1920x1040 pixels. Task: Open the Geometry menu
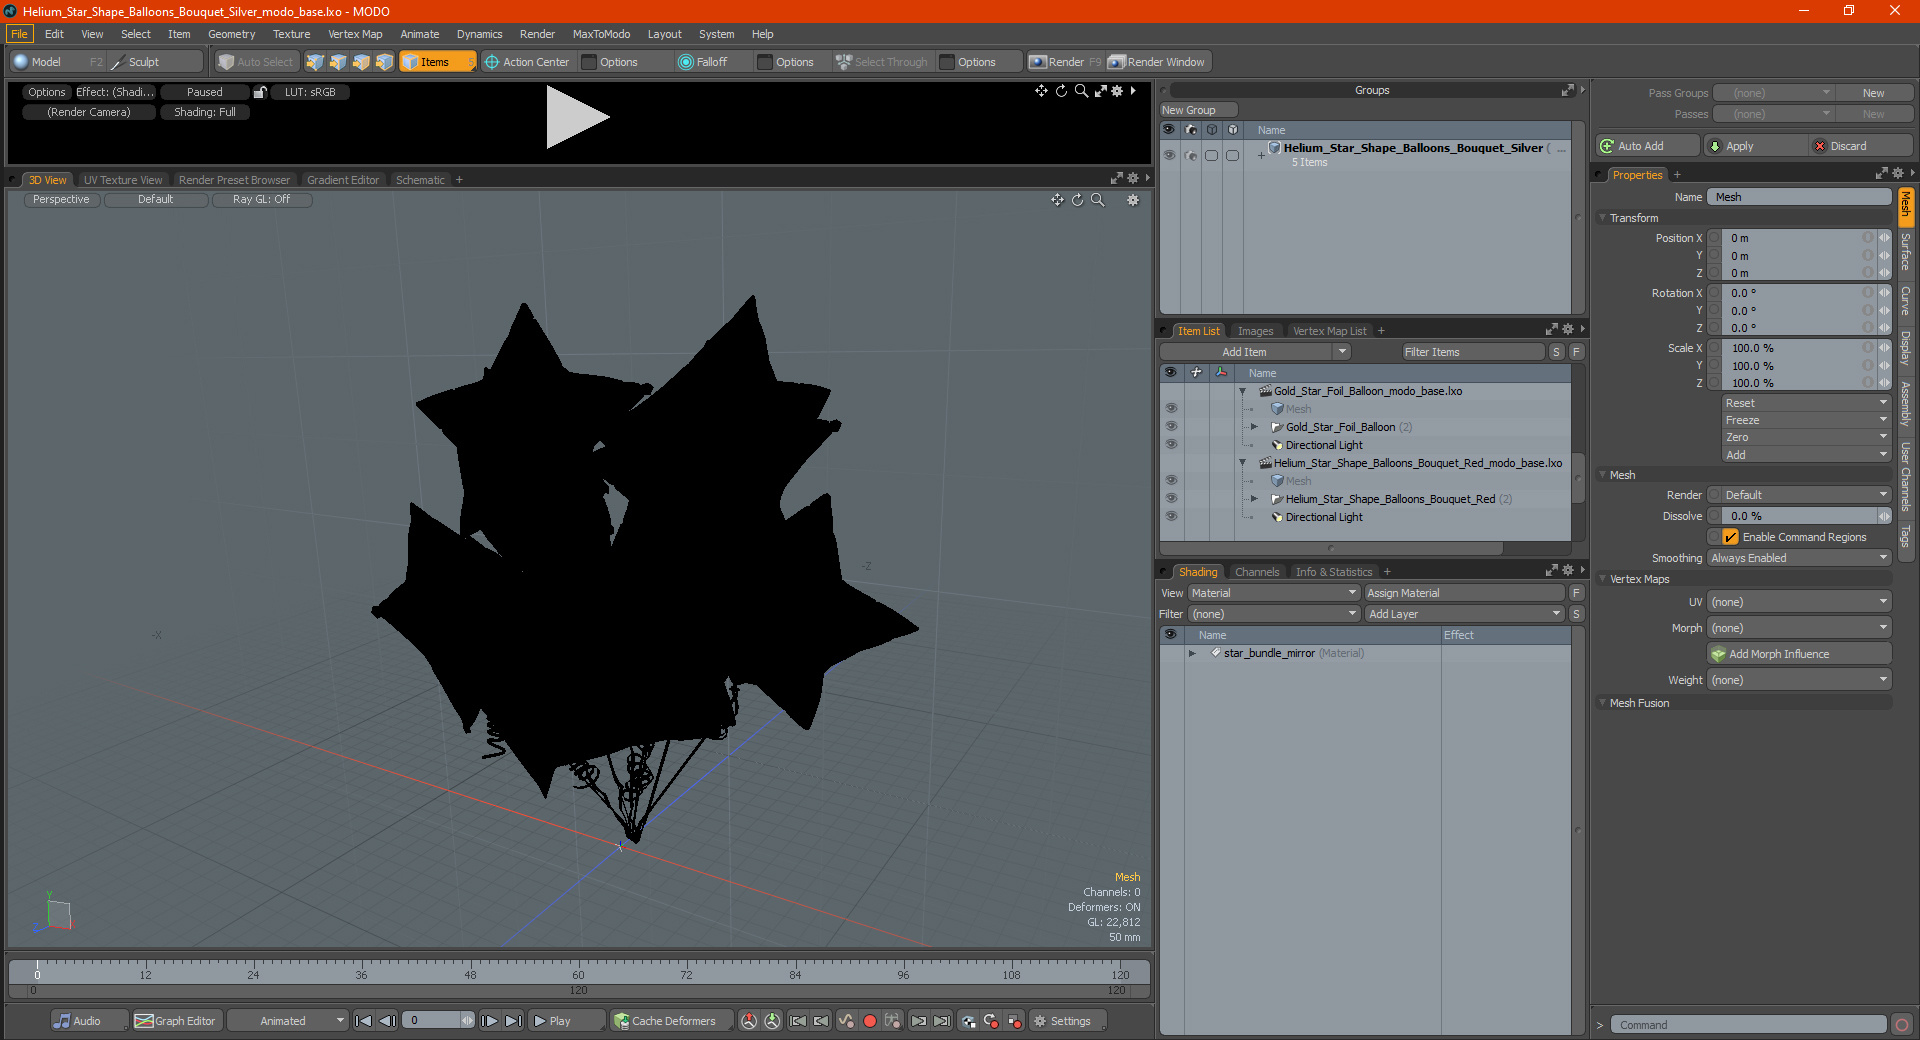point(231,34)
